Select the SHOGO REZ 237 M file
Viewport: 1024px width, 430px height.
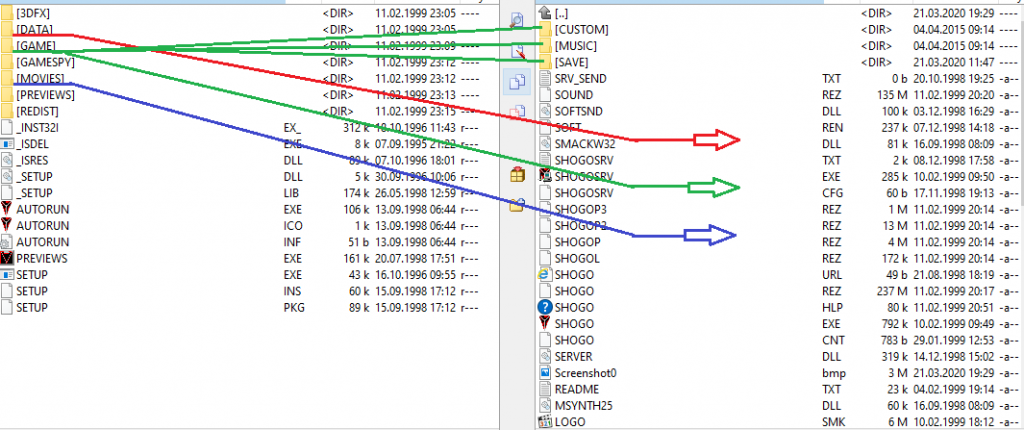[x=780, y=291]
